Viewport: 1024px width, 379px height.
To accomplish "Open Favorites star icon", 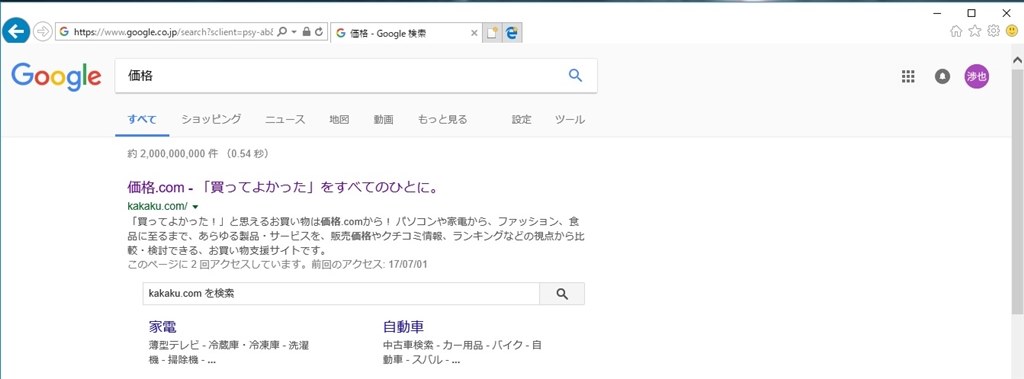I will point(975,31).
